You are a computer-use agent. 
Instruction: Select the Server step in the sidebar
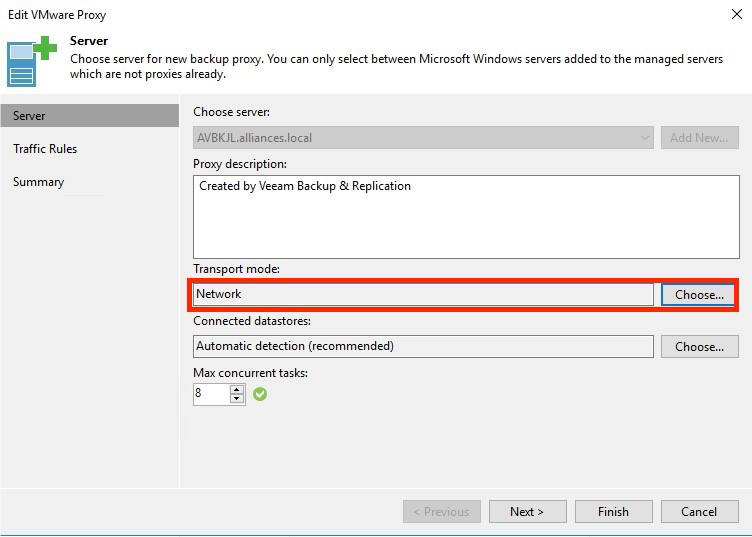tap(30, 116)
